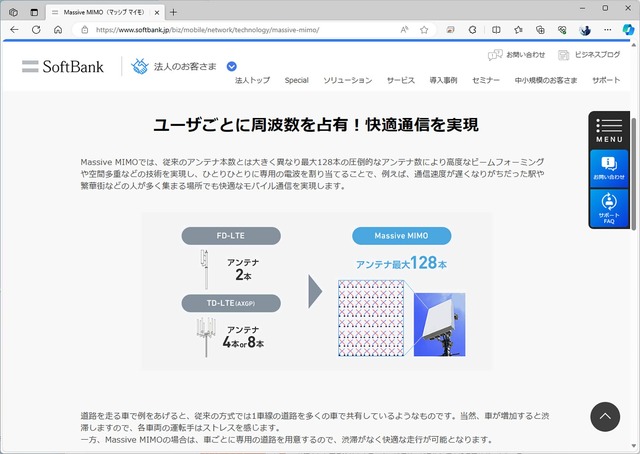Open セミナー menu item
640x454 pixels.
(486, 80)
